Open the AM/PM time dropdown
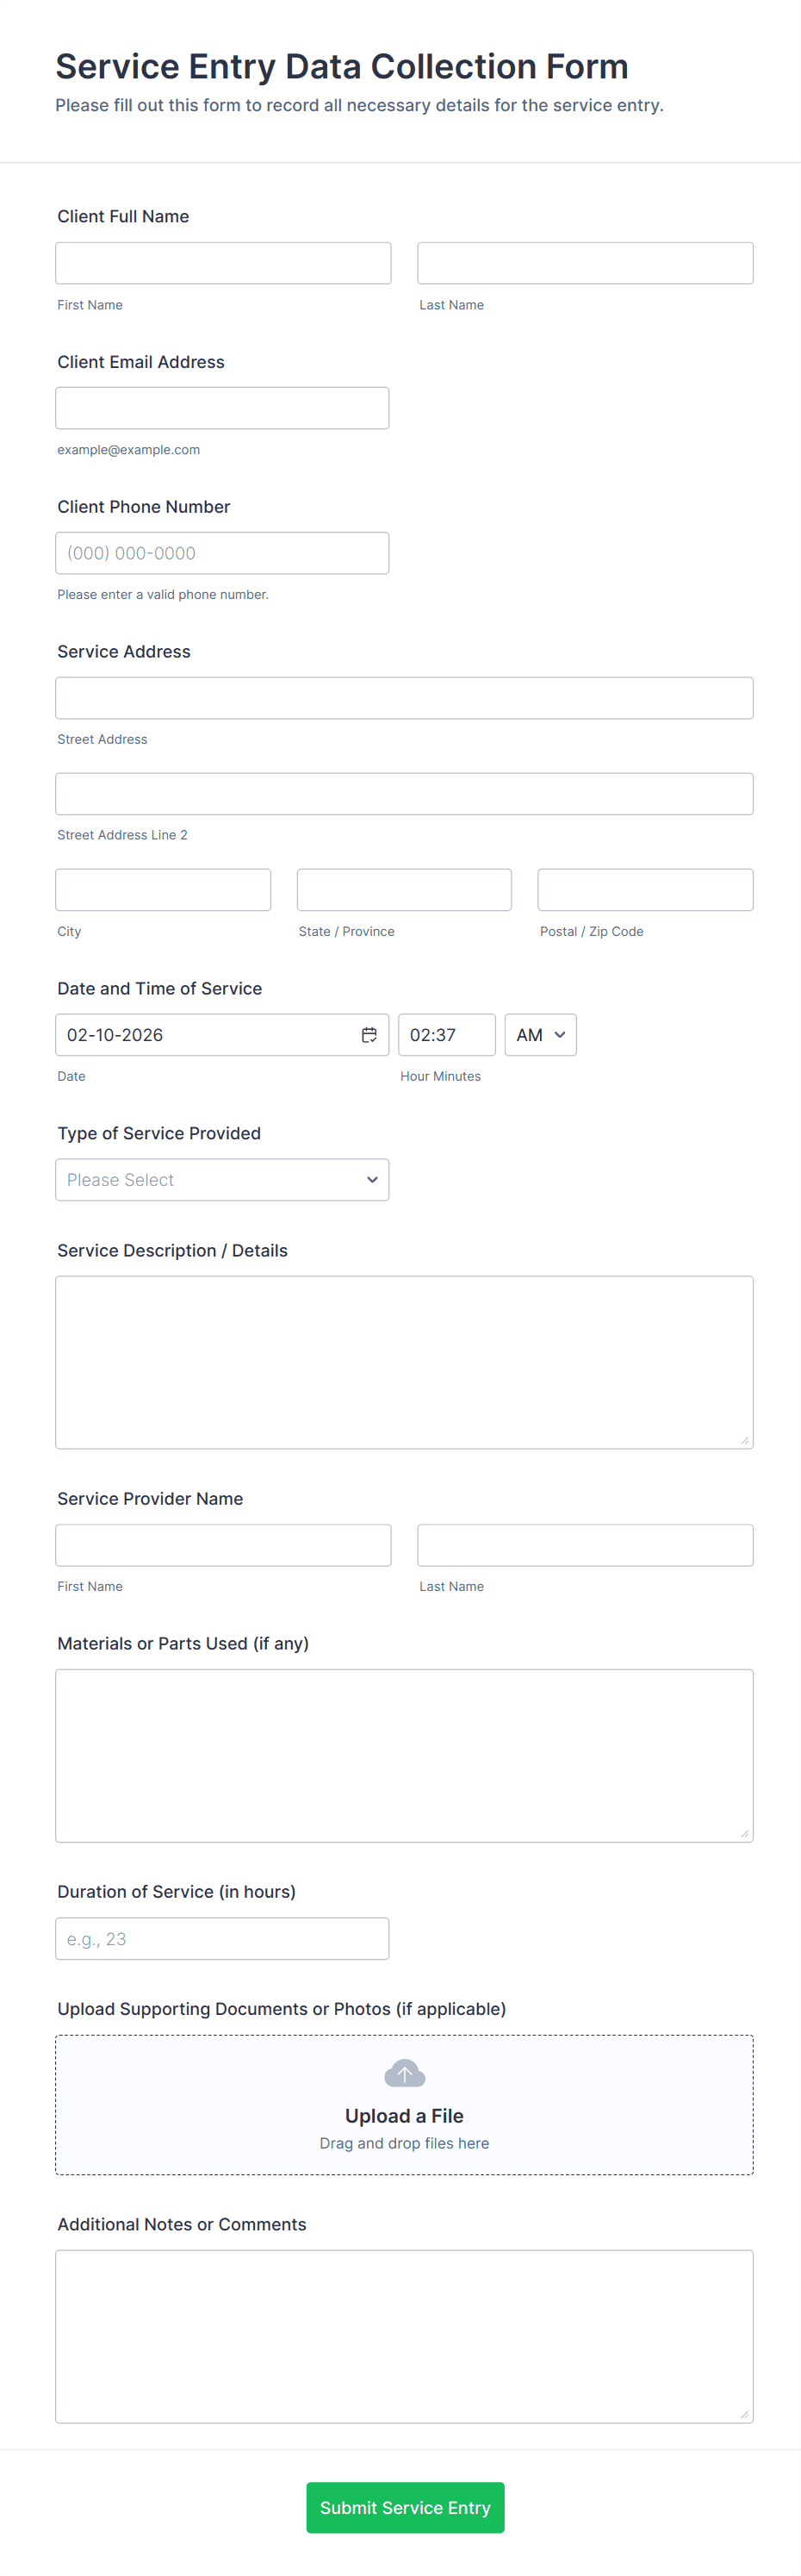 tap(540, 1035)
